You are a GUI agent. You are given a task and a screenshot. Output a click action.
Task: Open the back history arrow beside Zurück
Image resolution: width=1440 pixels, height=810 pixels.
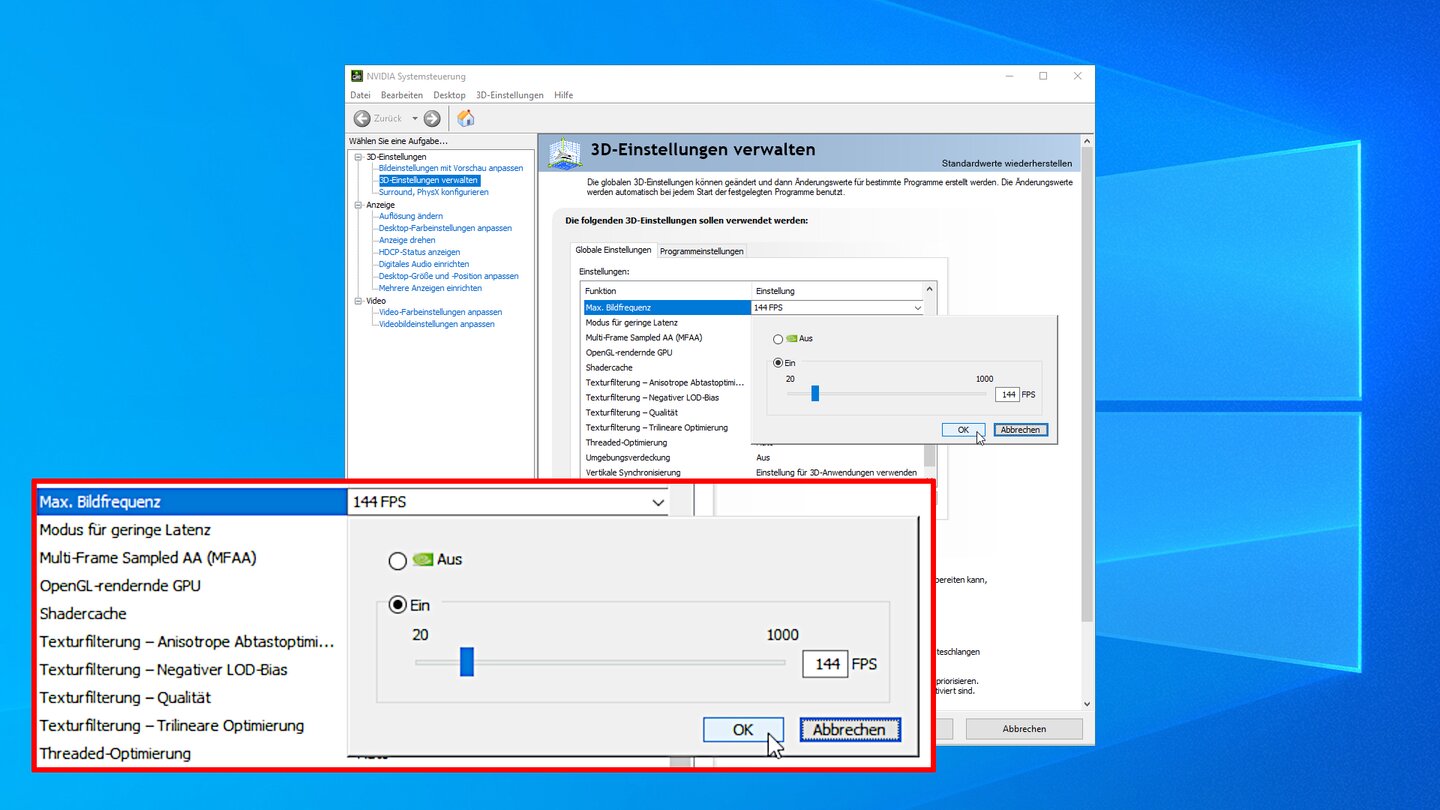click(x=415, y=118)
